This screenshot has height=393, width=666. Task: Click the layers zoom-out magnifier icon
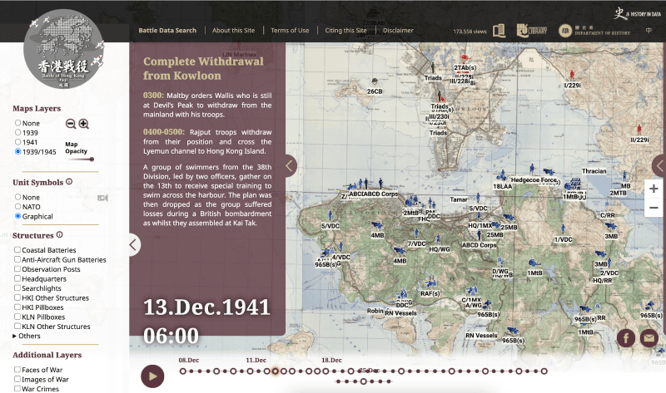pos(71,124)
